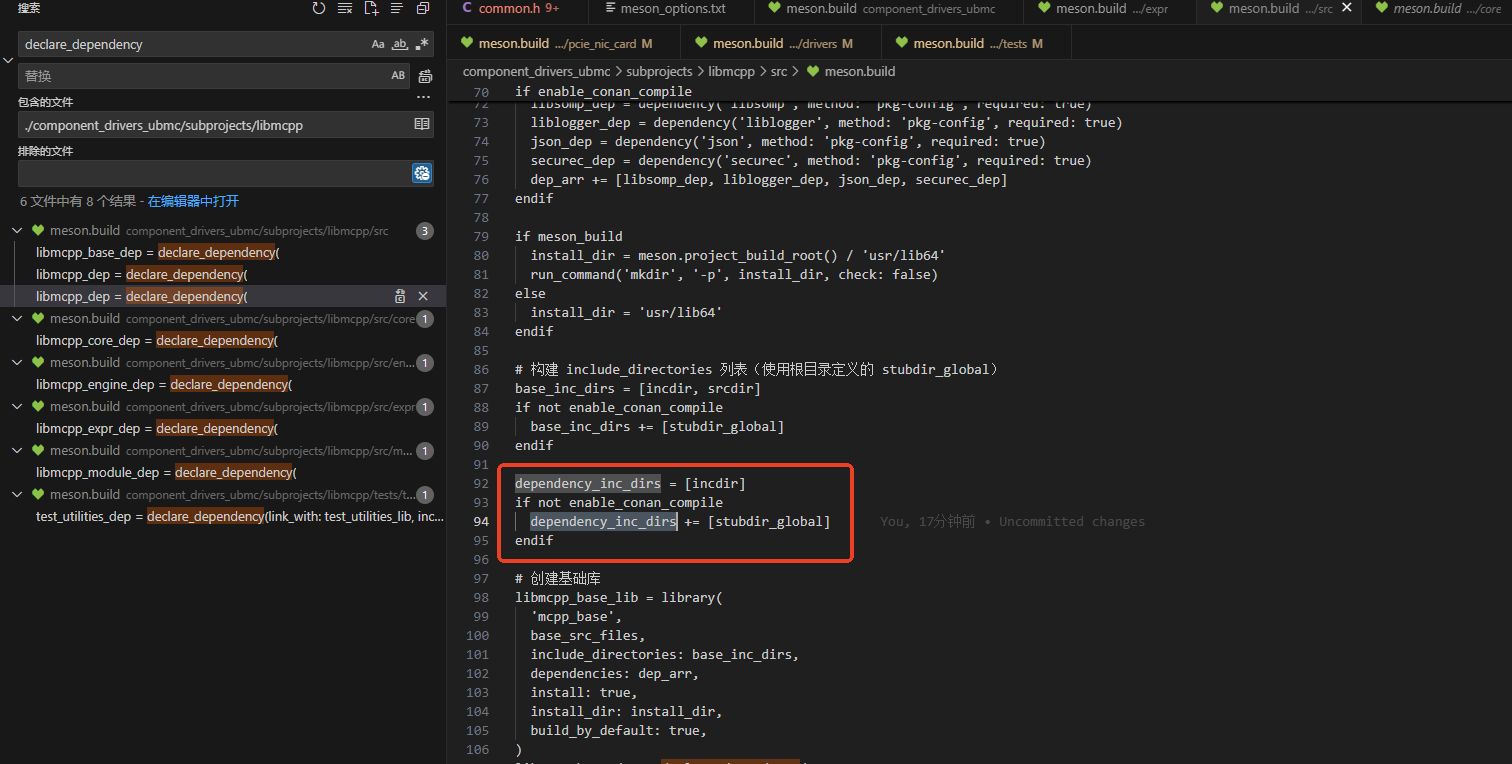Image resolution: width=1512 pixels, height=764 pixels.
Task: Dismiss the highlighted libmcpp_dep search result
Action: tap(423, 296)
